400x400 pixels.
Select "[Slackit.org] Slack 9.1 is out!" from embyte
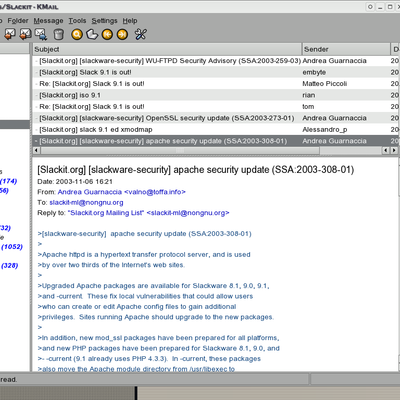216,72
